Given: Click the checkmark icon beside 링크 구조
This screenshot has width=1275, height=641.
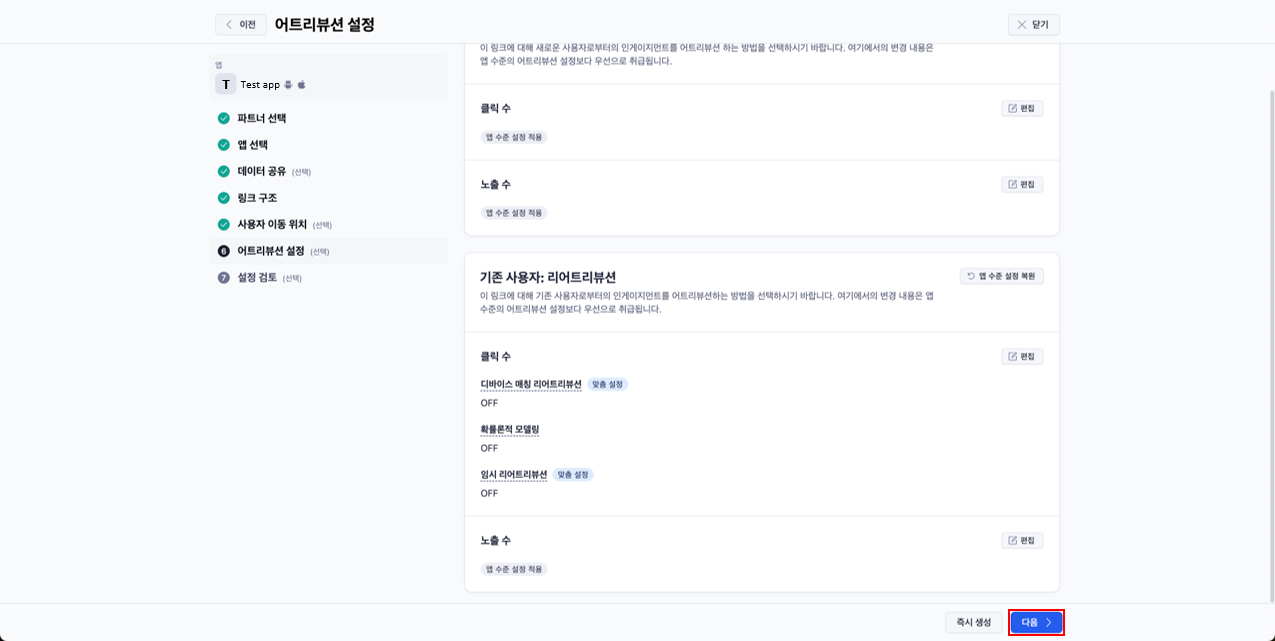Looking at the screenshot, I should click(224, 198).
